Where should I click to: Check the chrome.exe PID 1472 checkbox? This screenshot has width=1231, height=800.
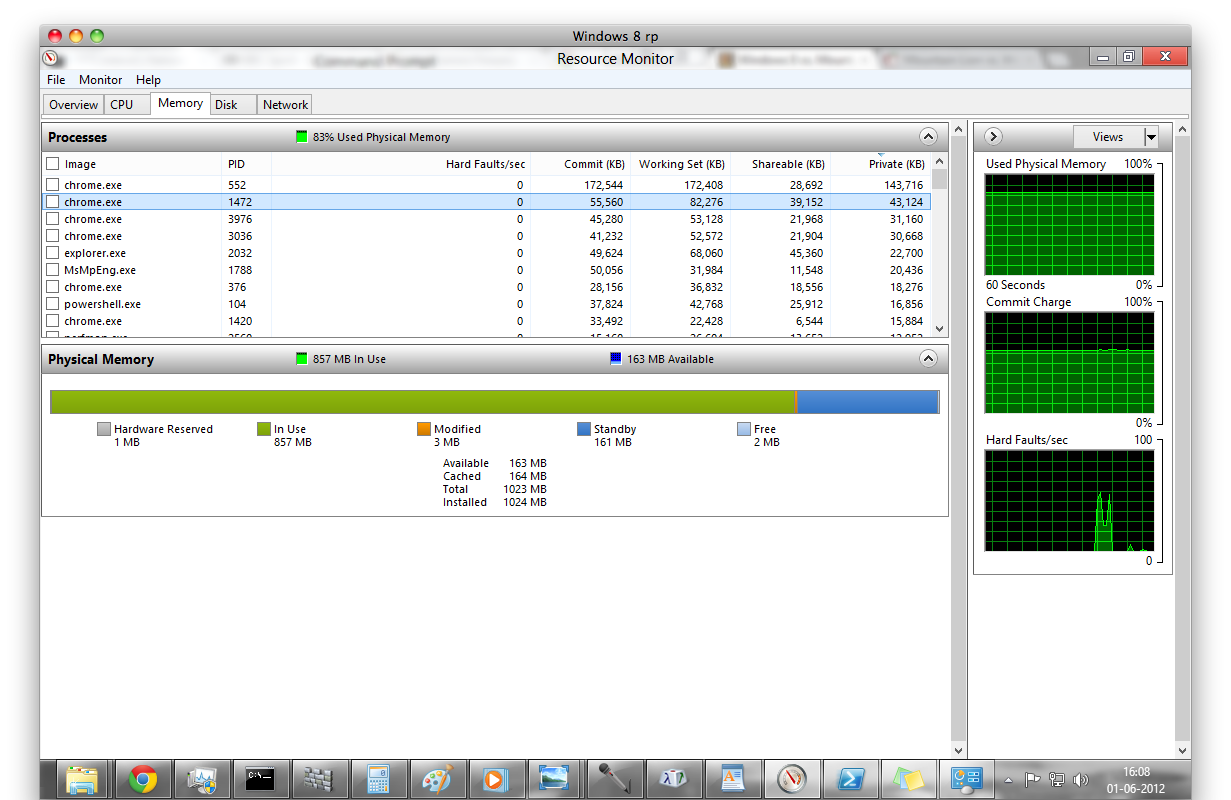53,201
